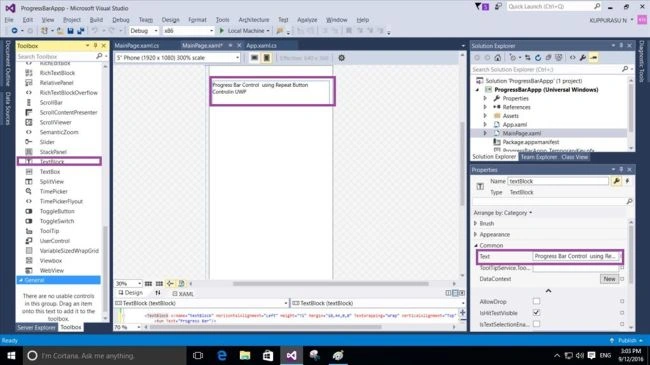Select TextBox control in Toolbox
650x365 pixels.
pos(50,172)
